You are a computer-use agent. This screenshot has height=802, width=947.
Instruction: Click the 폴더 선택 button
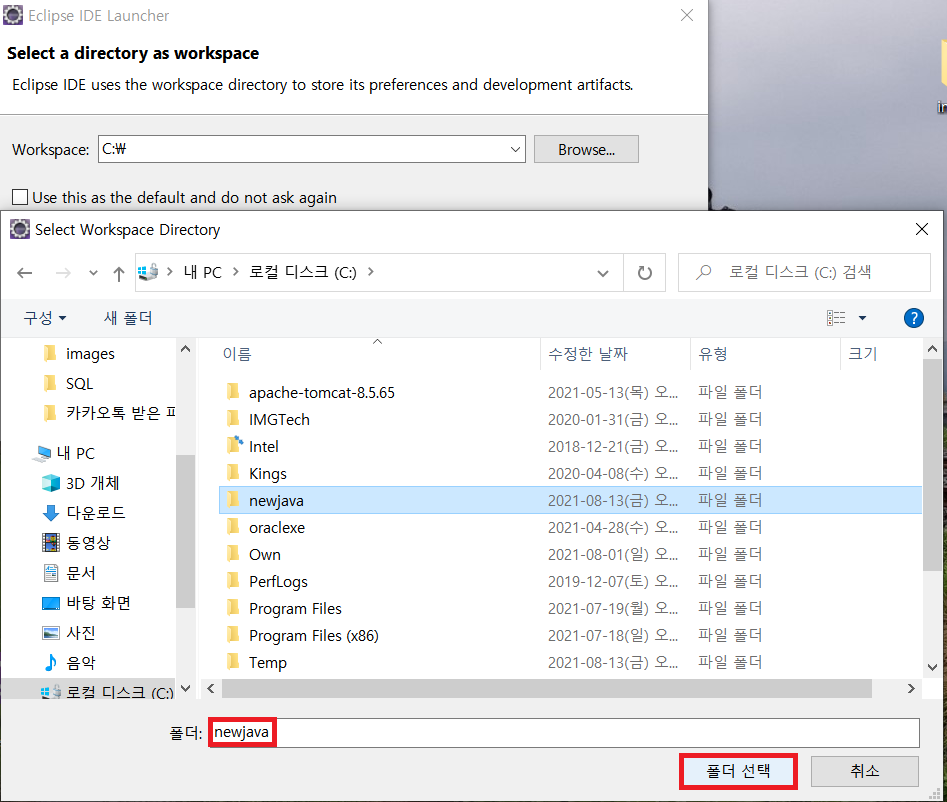click(738, 771)
